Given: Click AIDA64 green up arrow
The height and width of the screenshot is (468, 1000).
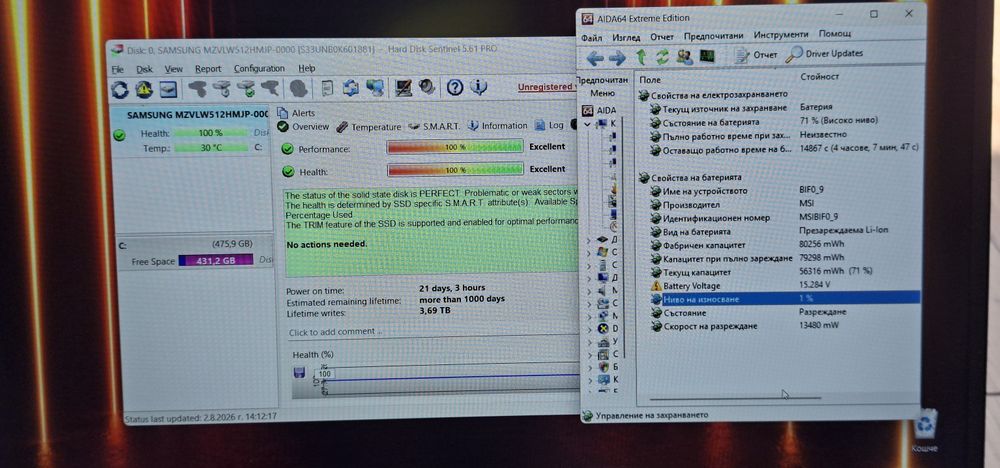Looking at the screenshot, I should coord(641,58).
